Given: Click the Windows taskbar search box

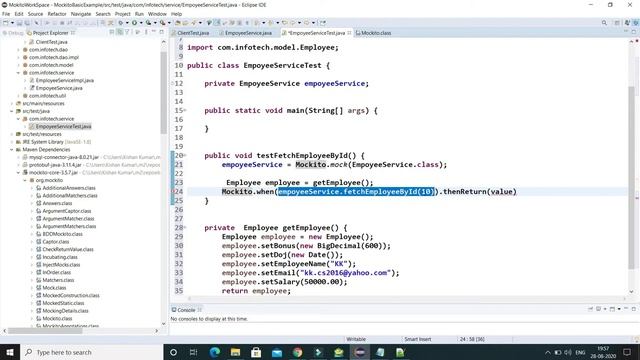Looking at the screenshot, I should pyautogui.click(x=91, y=352).
